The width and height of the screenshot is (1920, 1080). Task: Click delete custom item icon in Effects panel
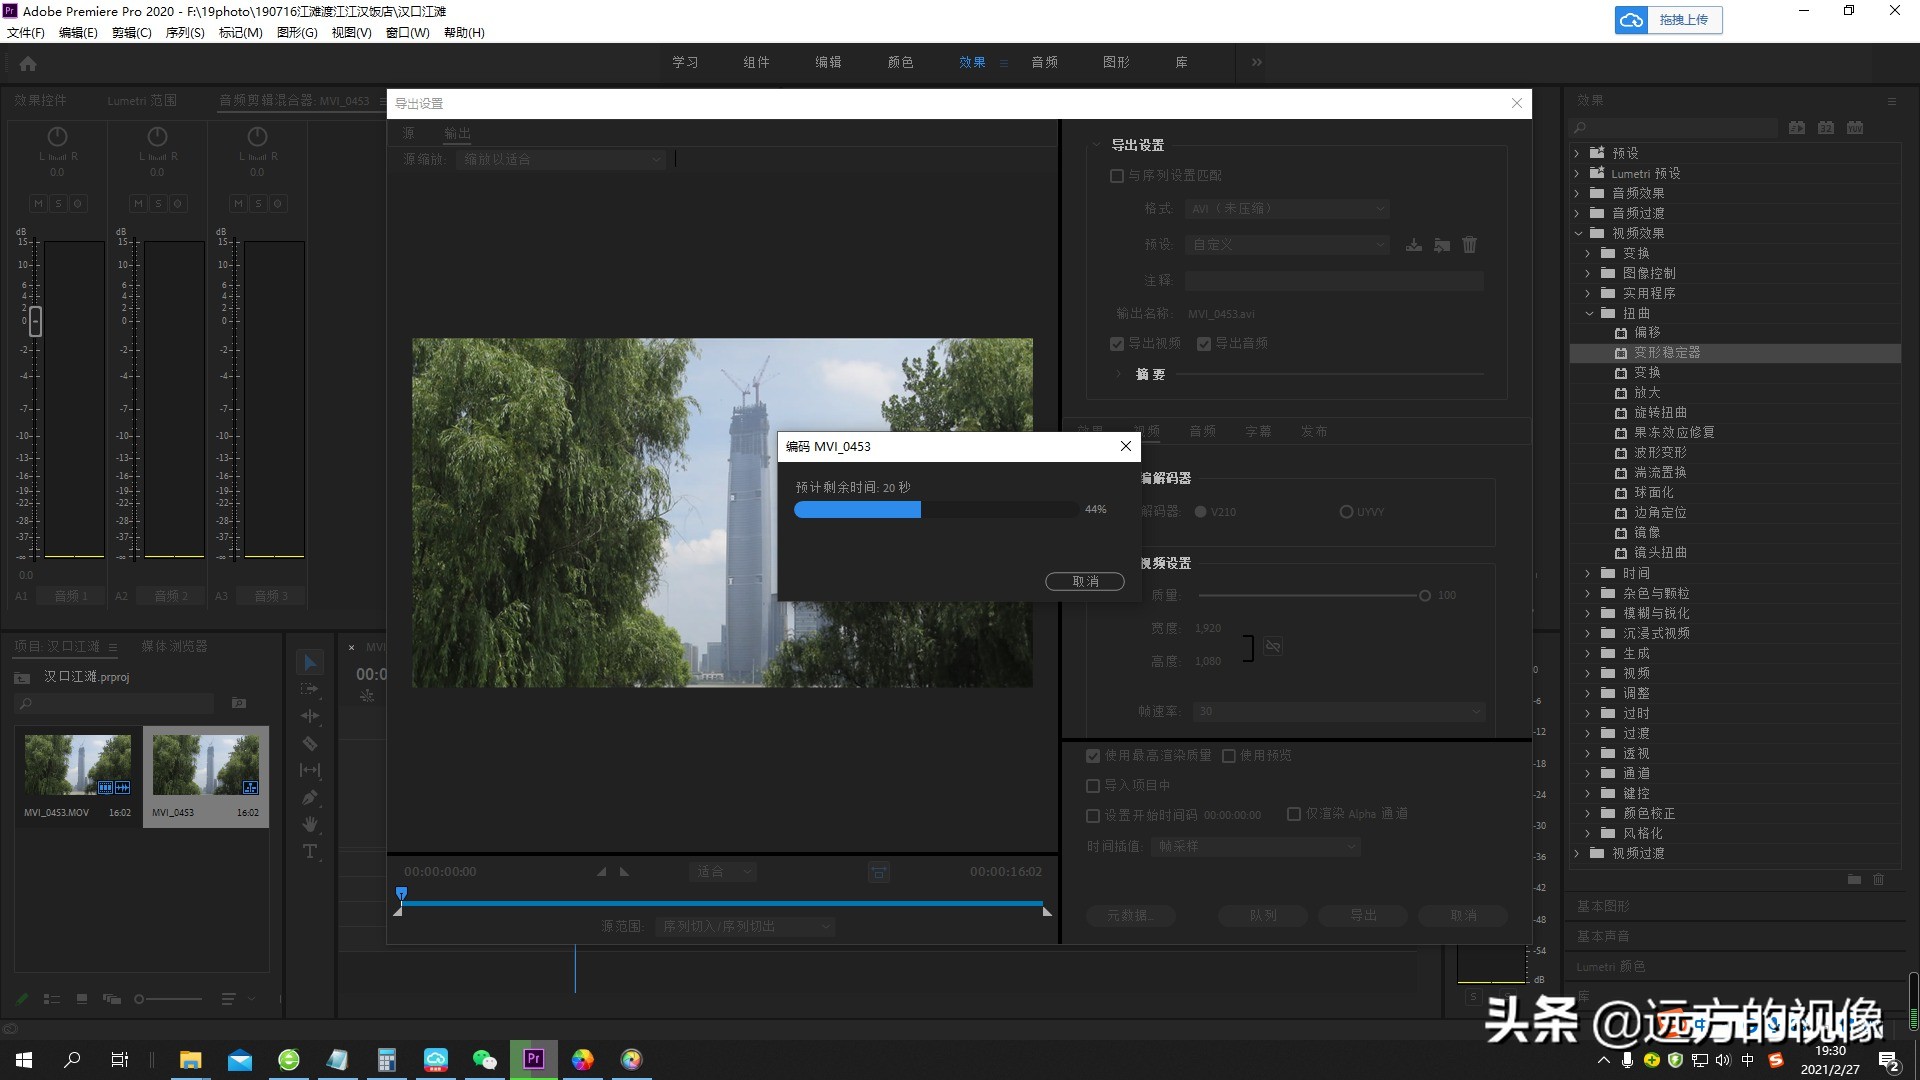pyautogui.click(x=1878, y=880)
